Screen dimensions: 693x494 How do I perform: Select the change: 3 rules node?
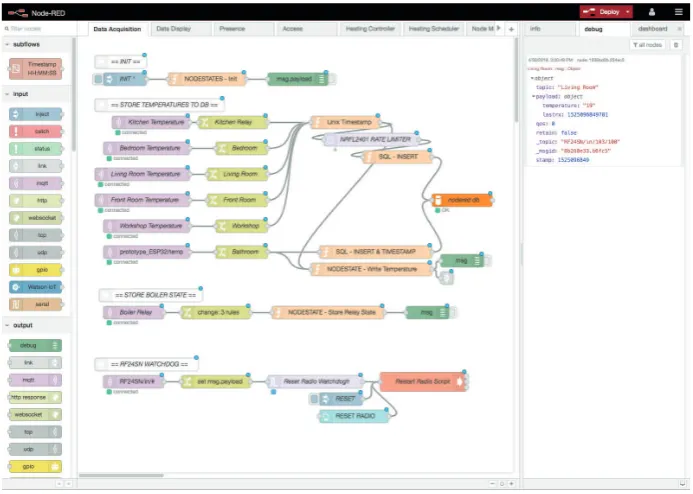(216, 313)
